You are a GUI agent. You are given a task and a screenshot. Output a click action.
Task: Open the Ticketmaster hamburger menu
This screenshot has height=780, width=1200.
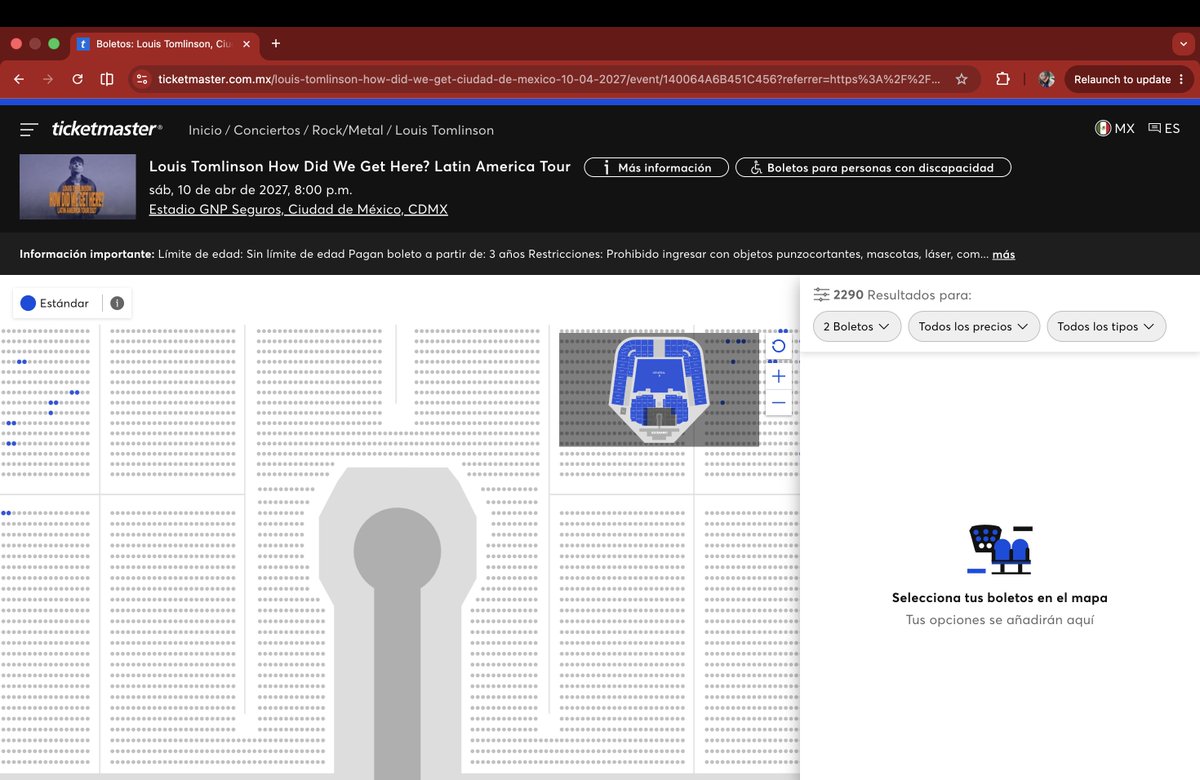29,130
